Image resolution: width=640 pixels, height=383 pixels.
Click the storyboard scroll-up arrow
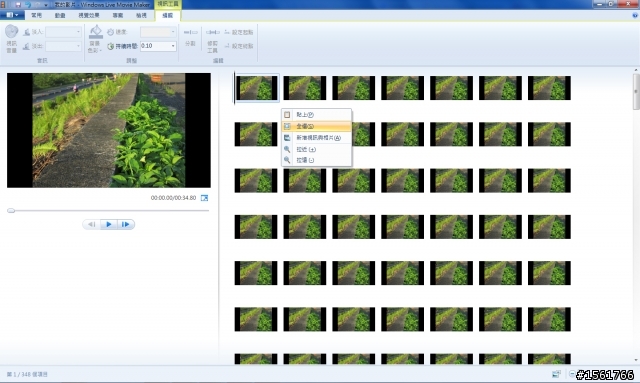pos(636,71)
